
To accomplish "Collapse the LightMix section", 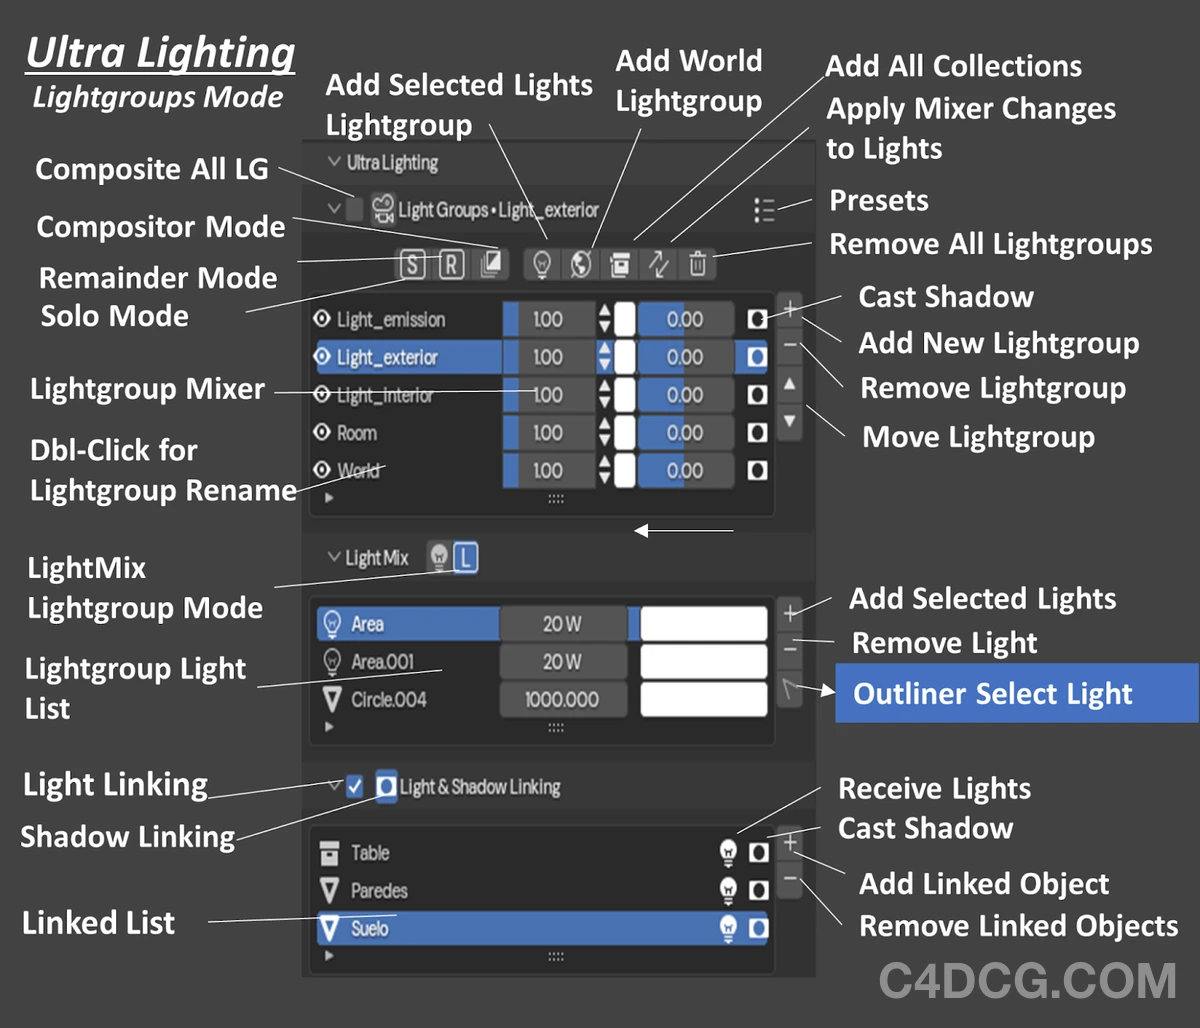I will pyautogui.click(x=334, y=558).
